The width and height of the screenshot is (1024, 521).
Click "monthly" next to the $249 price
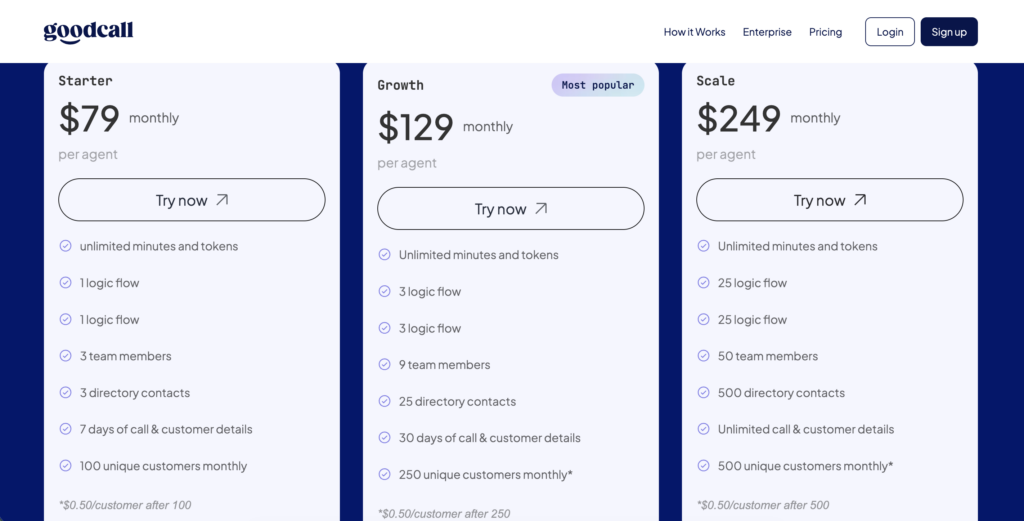pos(815,118)
